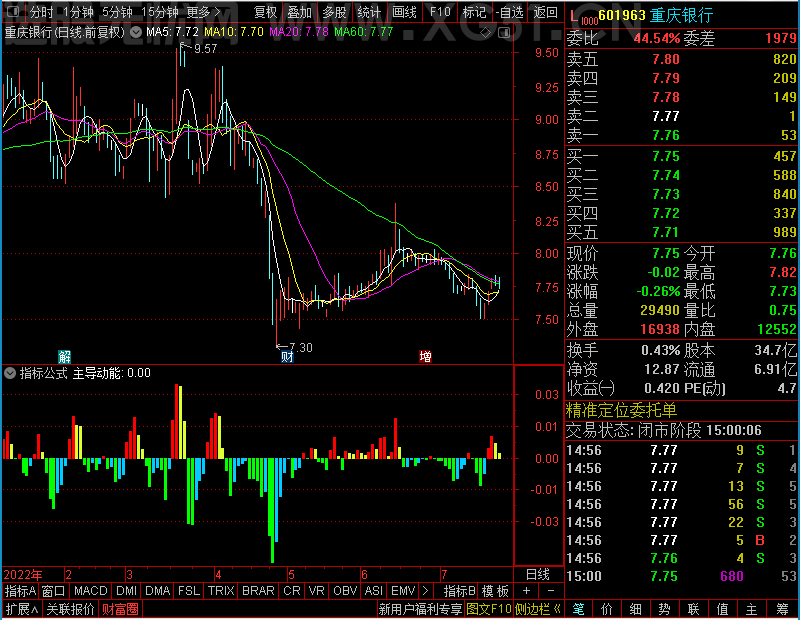Select the 势 tab in side panel
The image size is (800, 620).
click(x=664, y=609)
